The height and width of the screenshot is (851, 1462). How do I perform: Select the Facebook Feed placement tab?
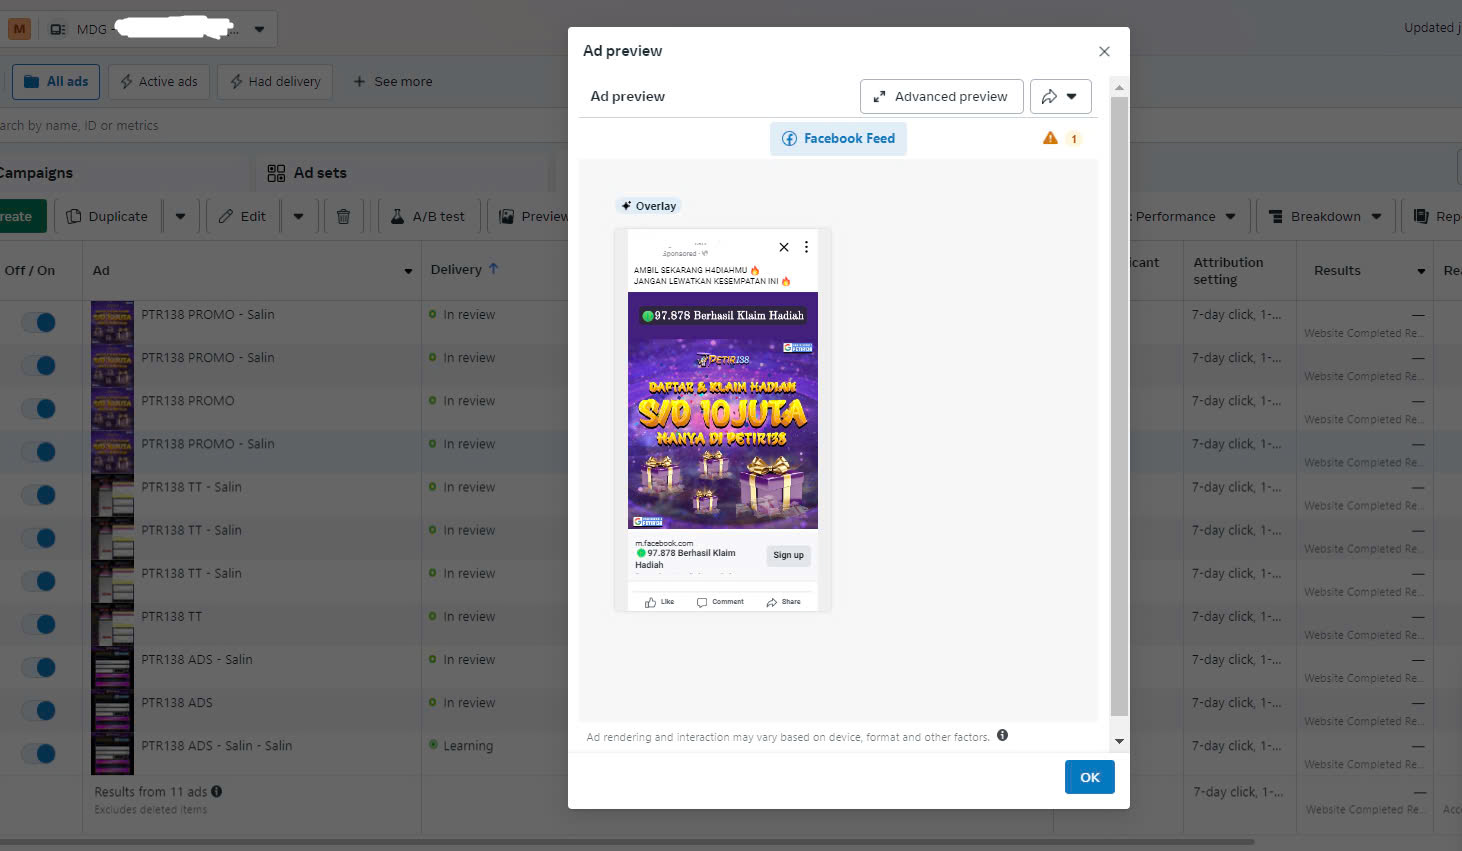point(838,139)
